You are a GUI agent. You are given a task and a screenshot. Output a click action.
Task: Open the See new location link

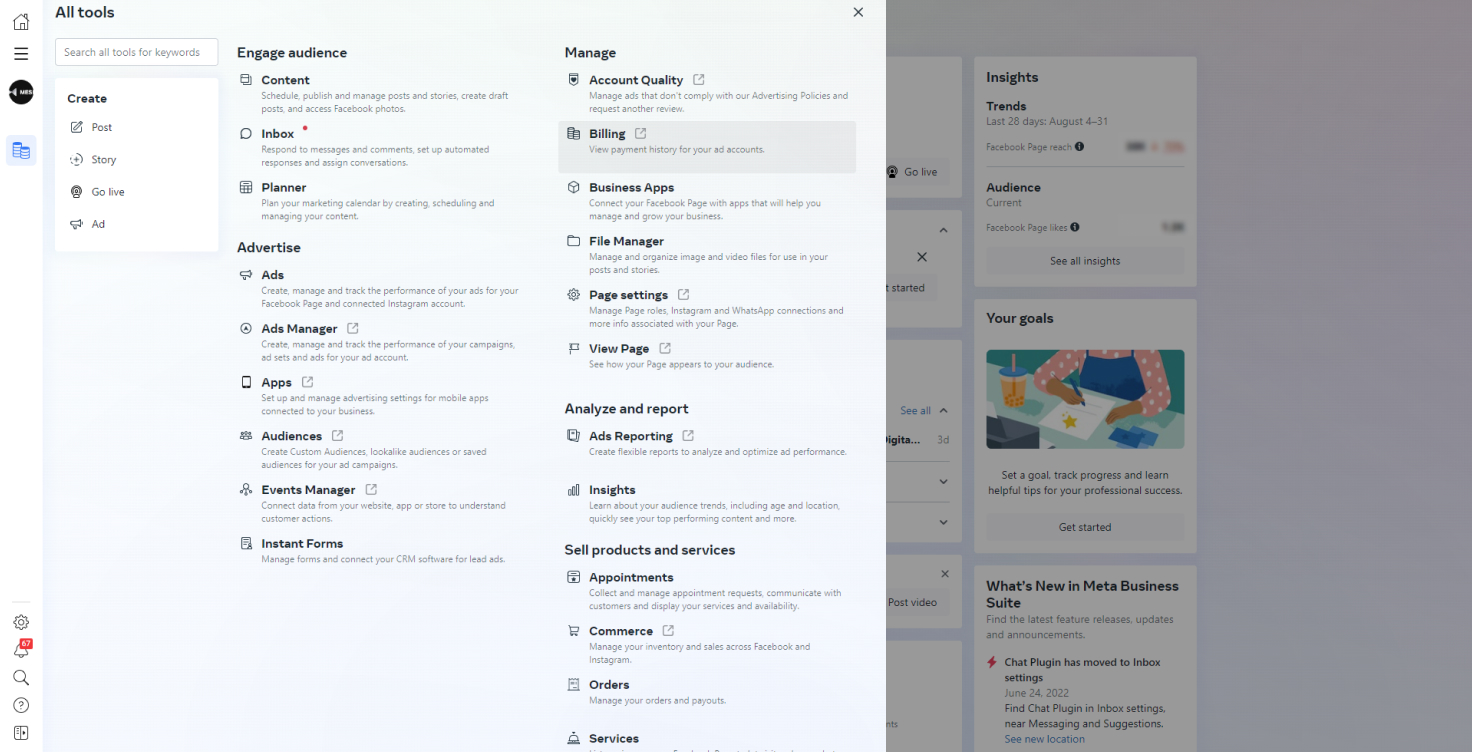point(1044,739)
